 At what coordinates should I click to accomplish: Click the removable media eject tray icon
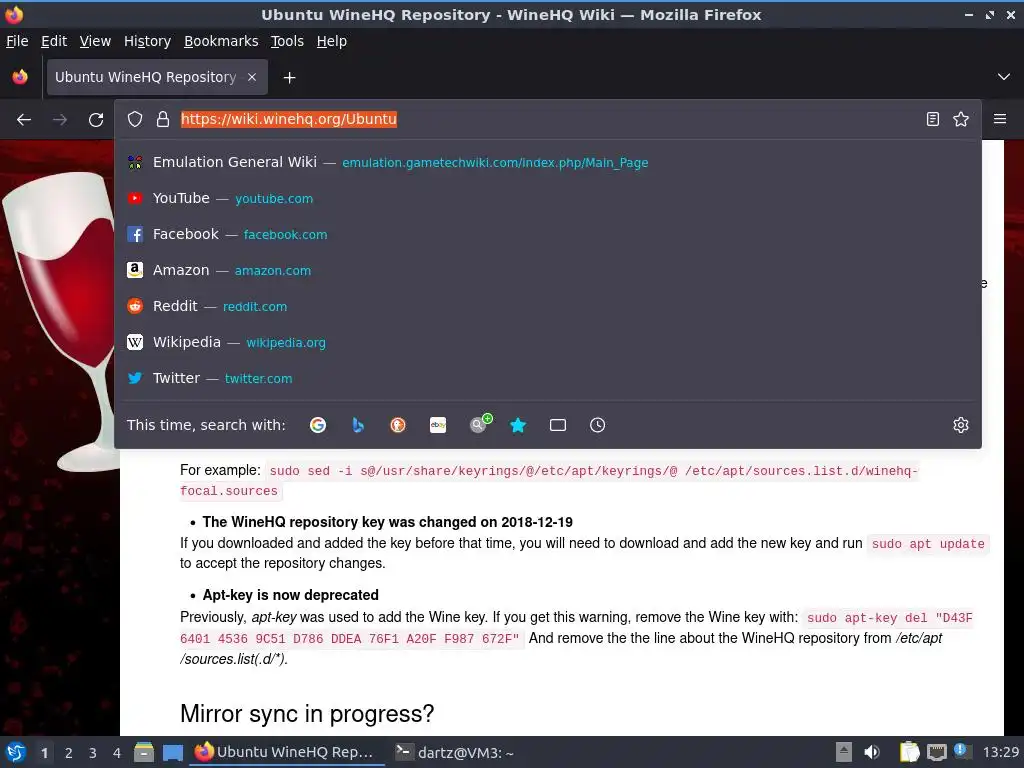click(x=844, y=752)
